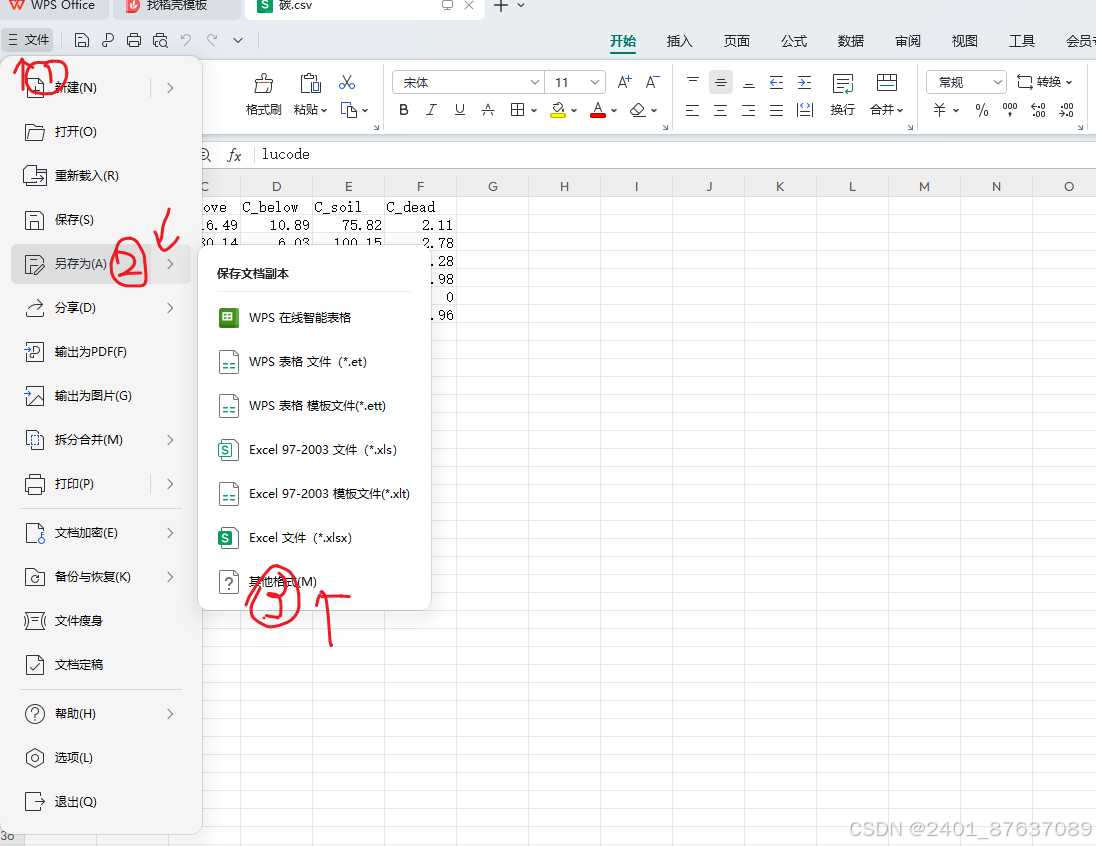Click the currency ¥ format icon
This screenshot has height=846, width=1096.
pyautogui.click(x=939, y=110)
